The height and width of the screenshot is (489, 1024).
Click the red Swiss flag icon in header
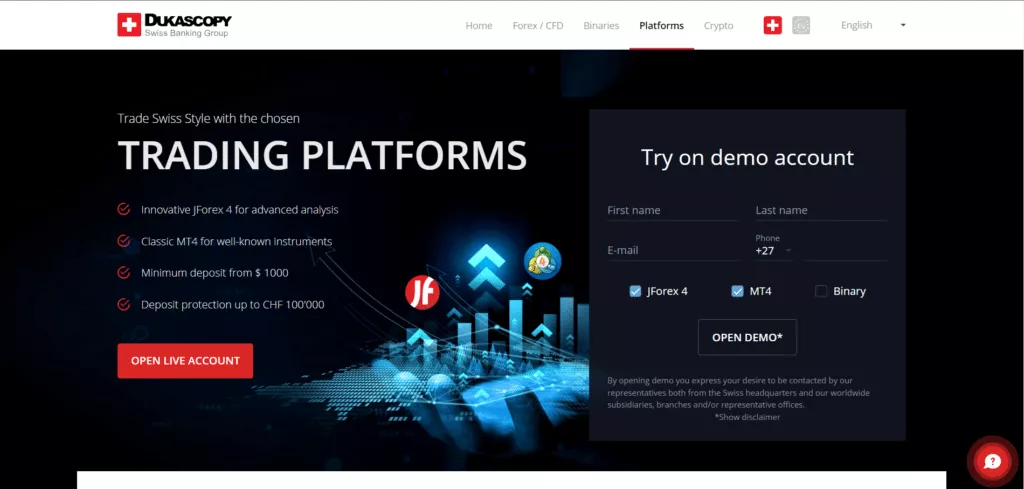click(773, 25)
